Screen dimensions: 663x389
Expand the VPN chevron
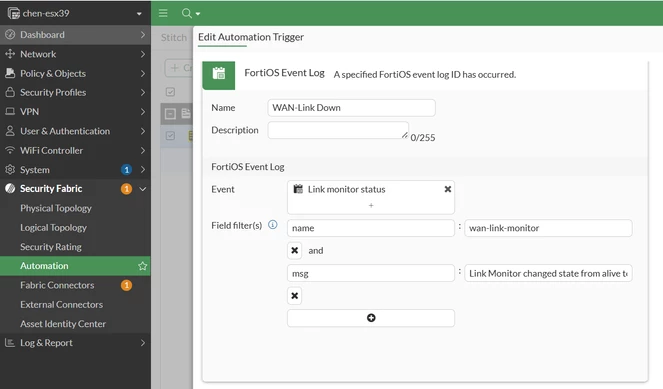click(x=142, y=112)
